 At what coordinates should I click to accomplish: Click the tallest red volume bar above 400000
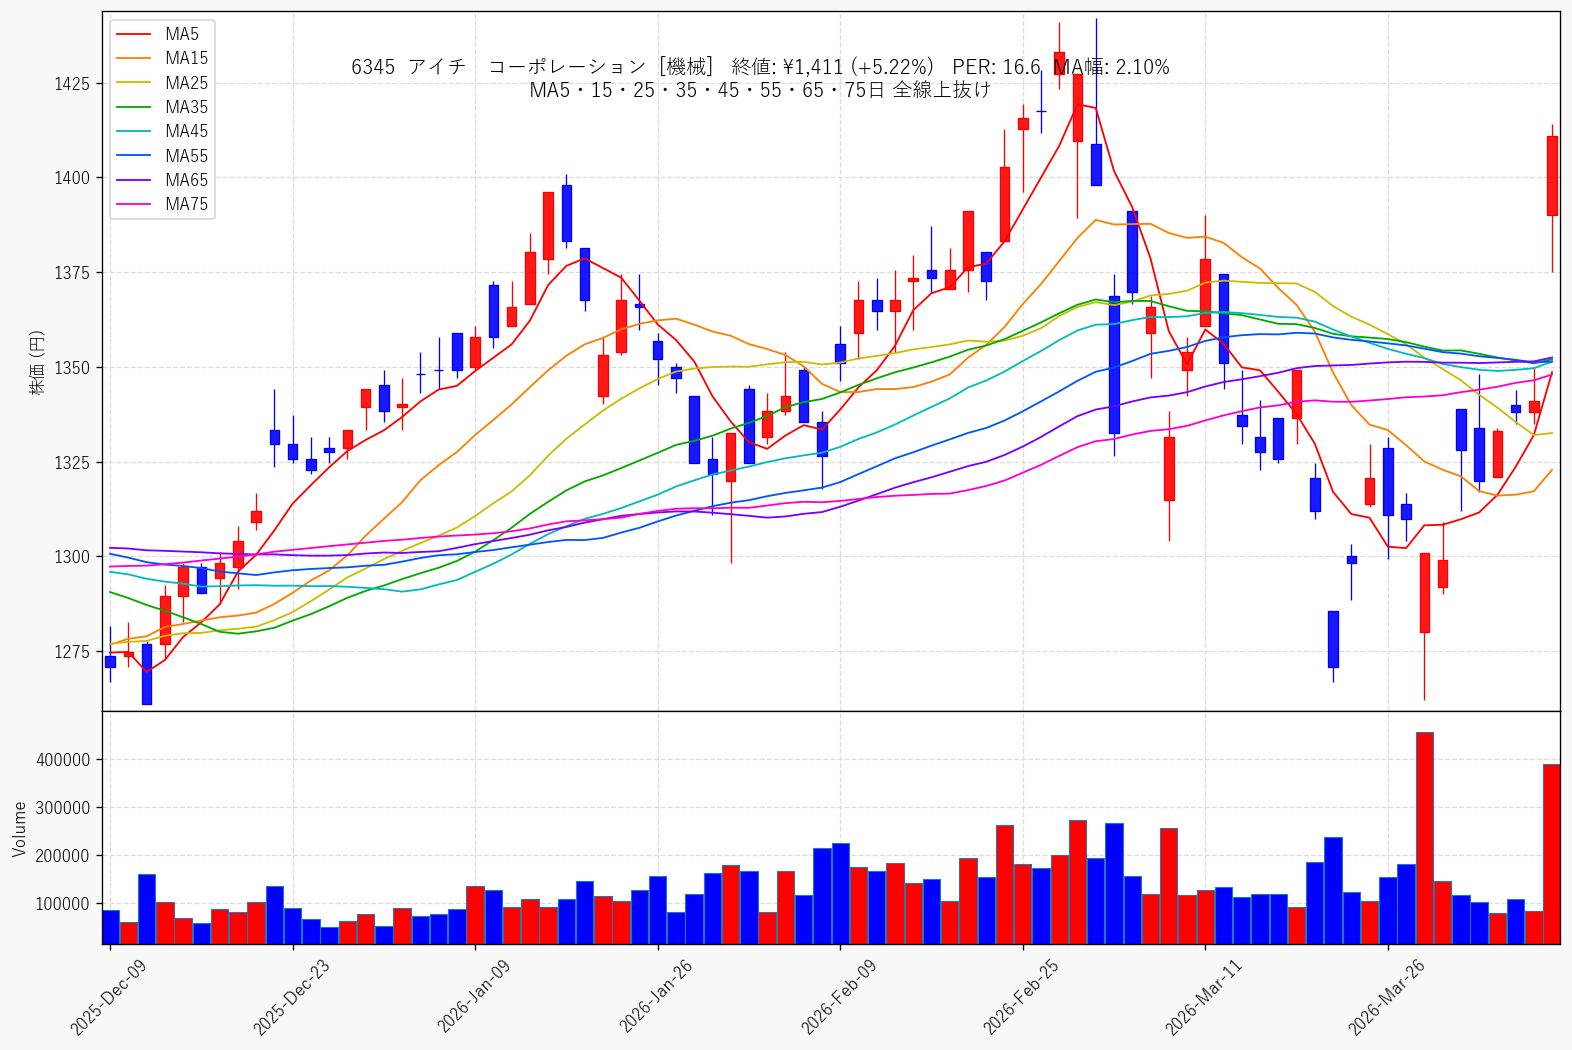click(x=1425, y=838)
